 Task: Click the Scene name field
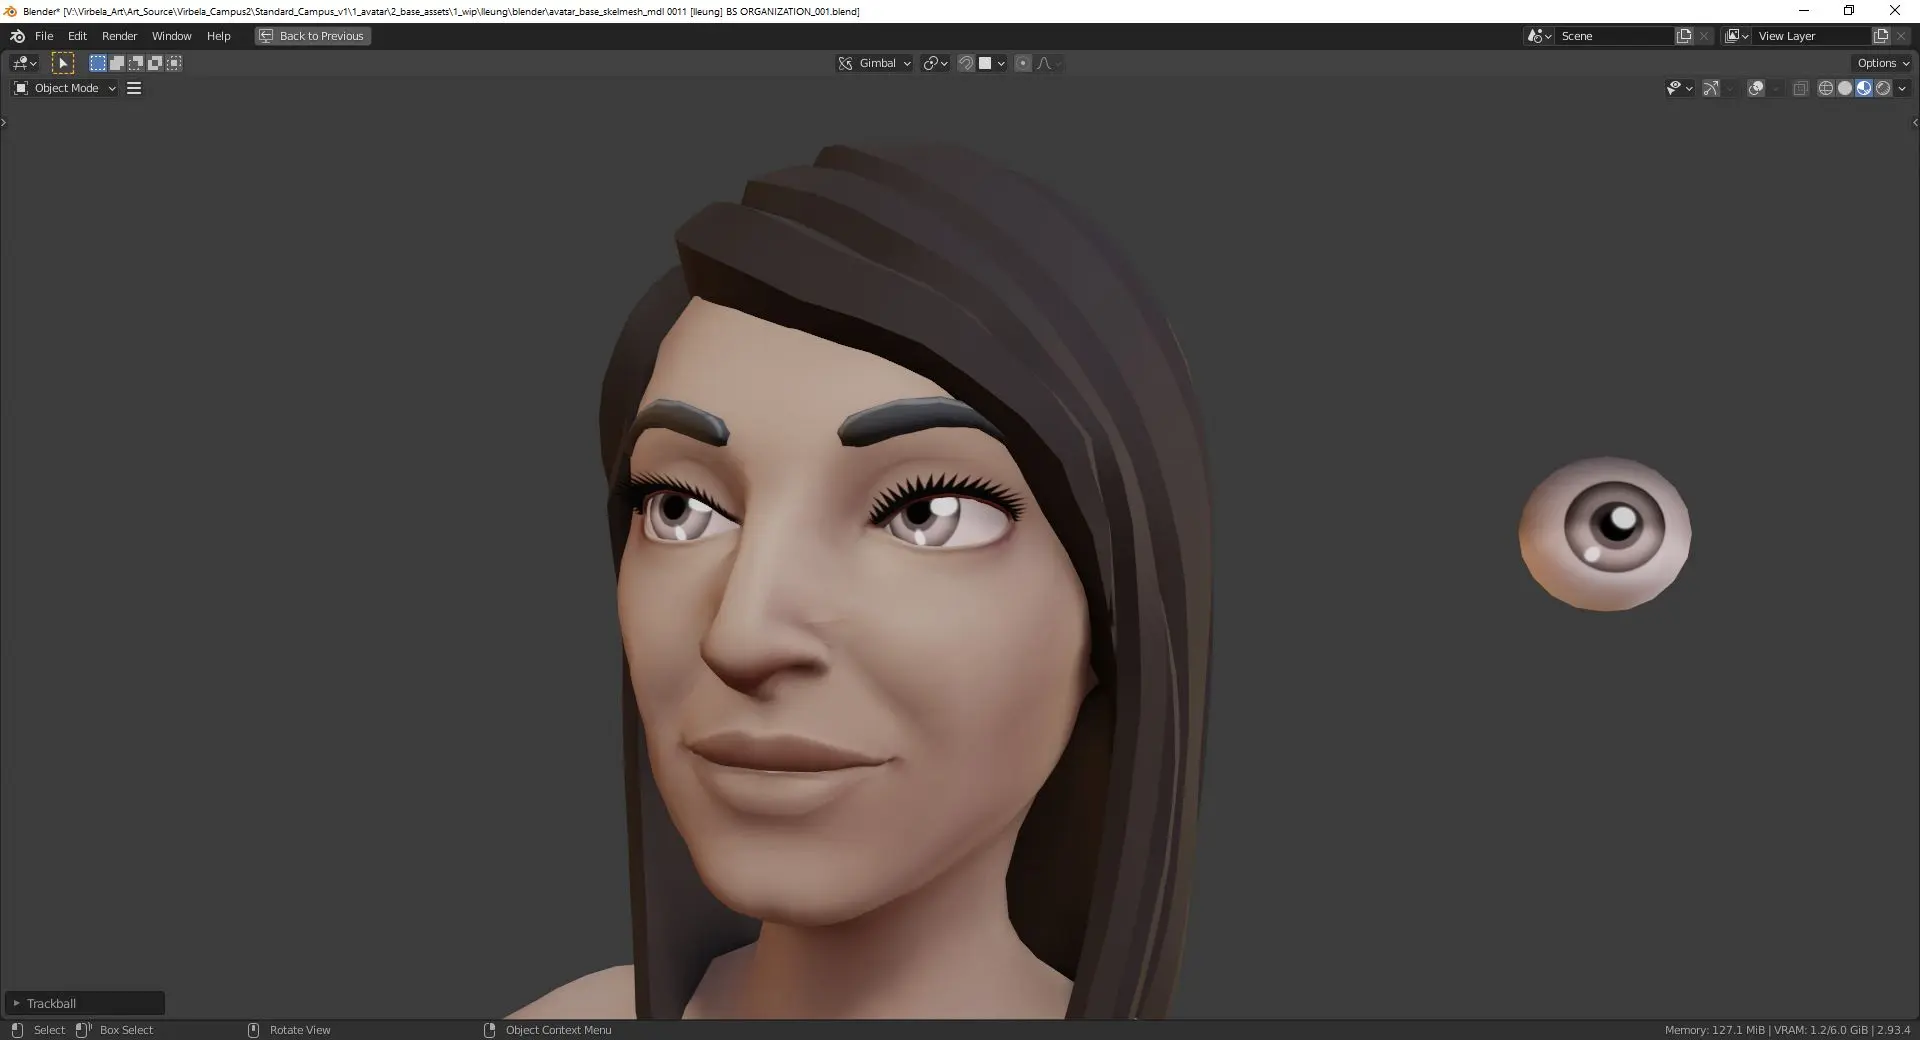[x=1614, y=36]
